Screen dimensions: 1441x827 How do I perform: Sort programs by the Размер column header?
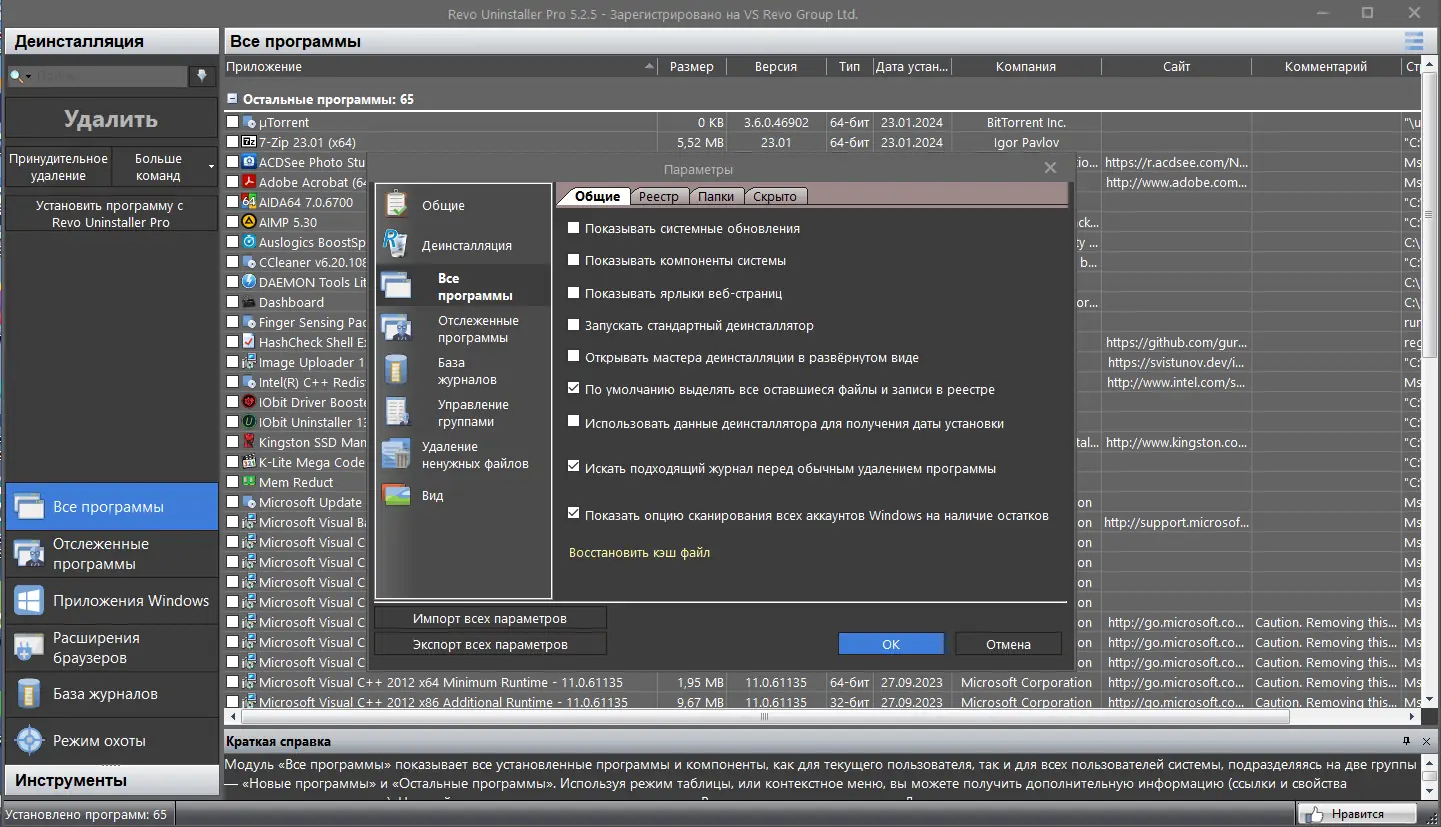pos(691,67)
